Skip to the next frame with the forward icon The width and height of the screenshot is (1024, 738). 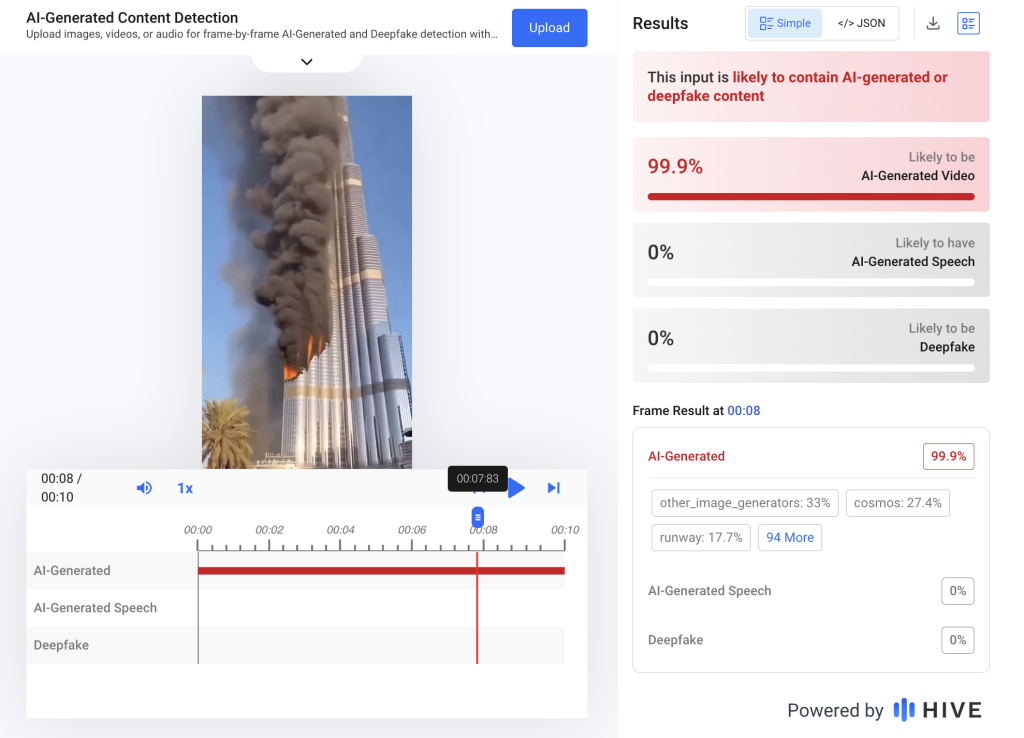tap(553, 488)
